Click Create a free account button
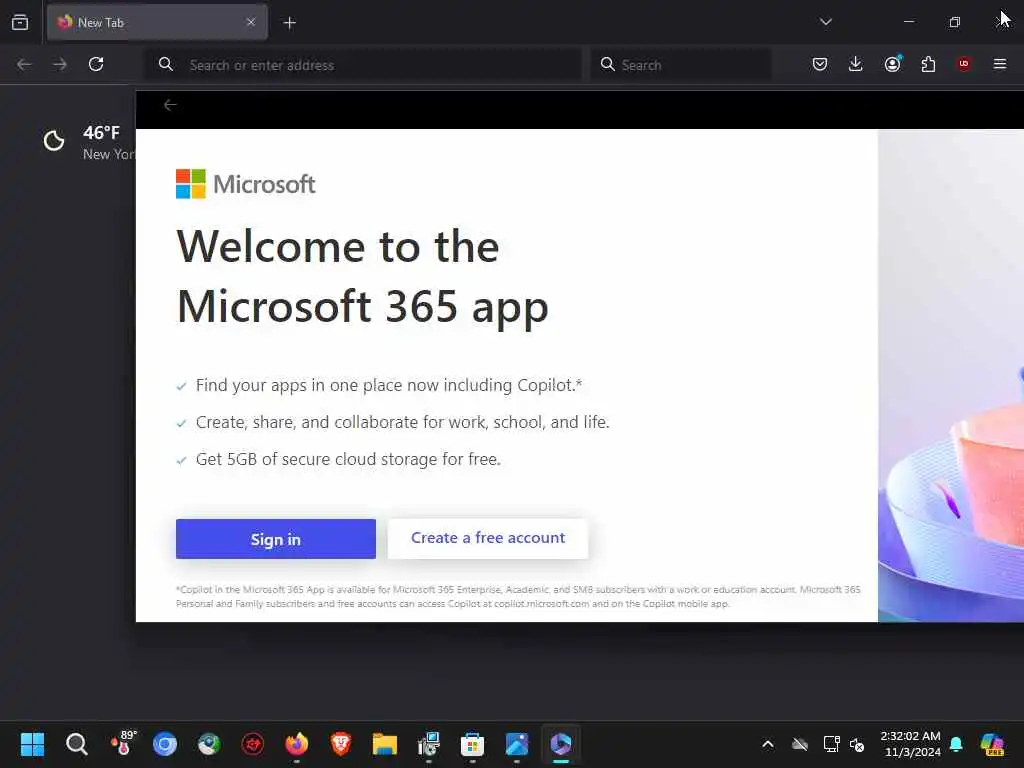The width and height of the screenshot is (1024, 768). tap(488, 538)
